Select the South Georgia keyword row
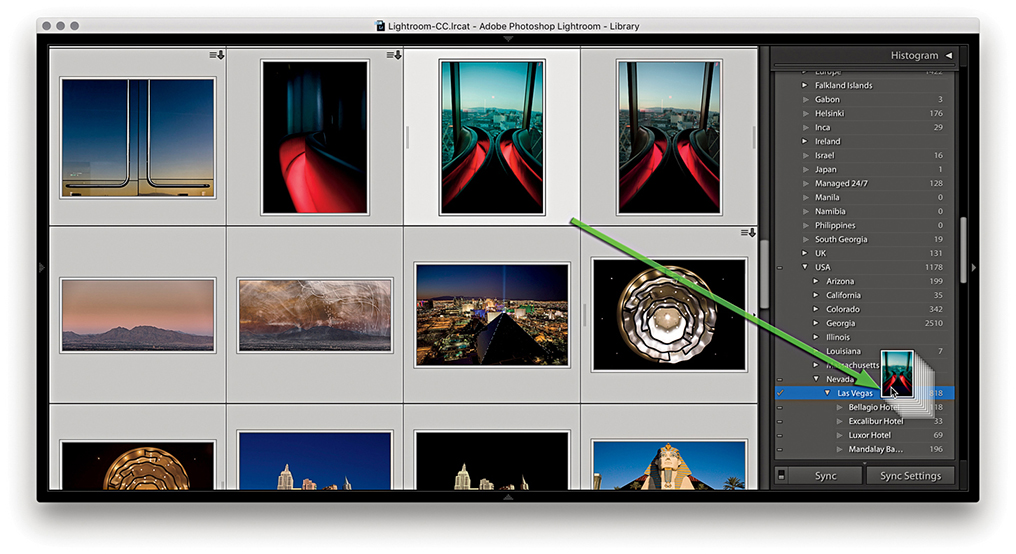1016x554 pixels. tap(864, 239)
